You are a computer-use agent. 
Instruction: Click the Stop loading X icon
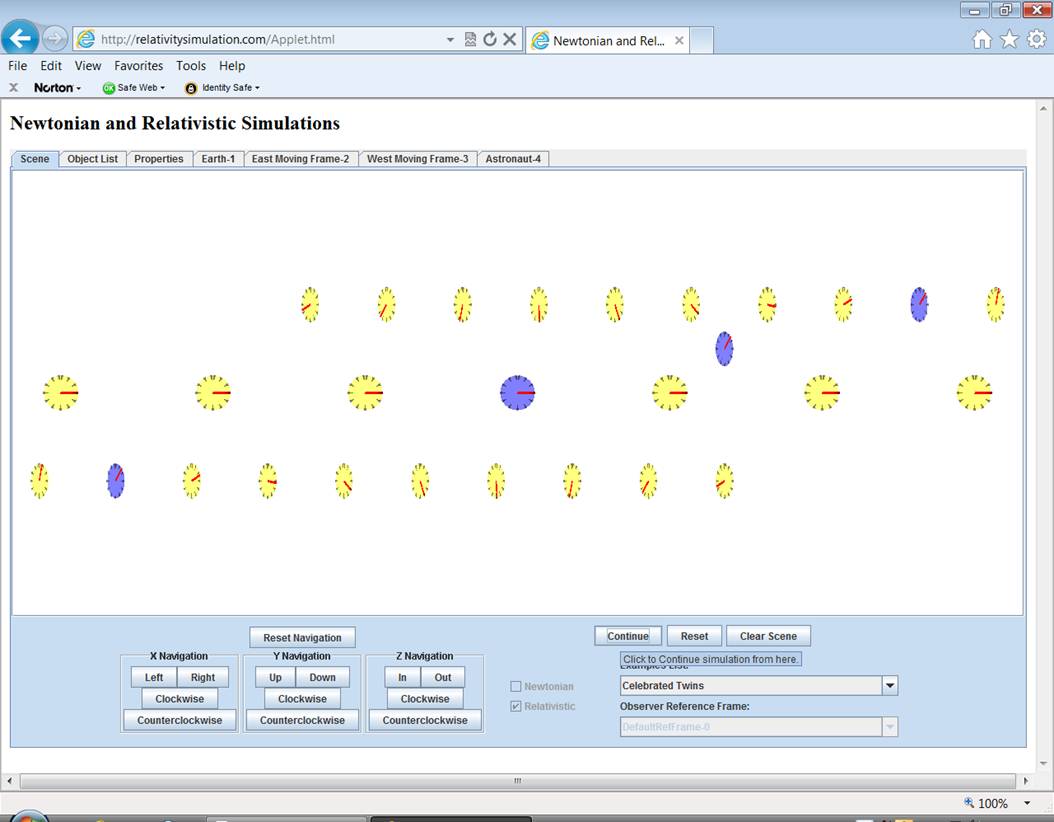(509, 40)
